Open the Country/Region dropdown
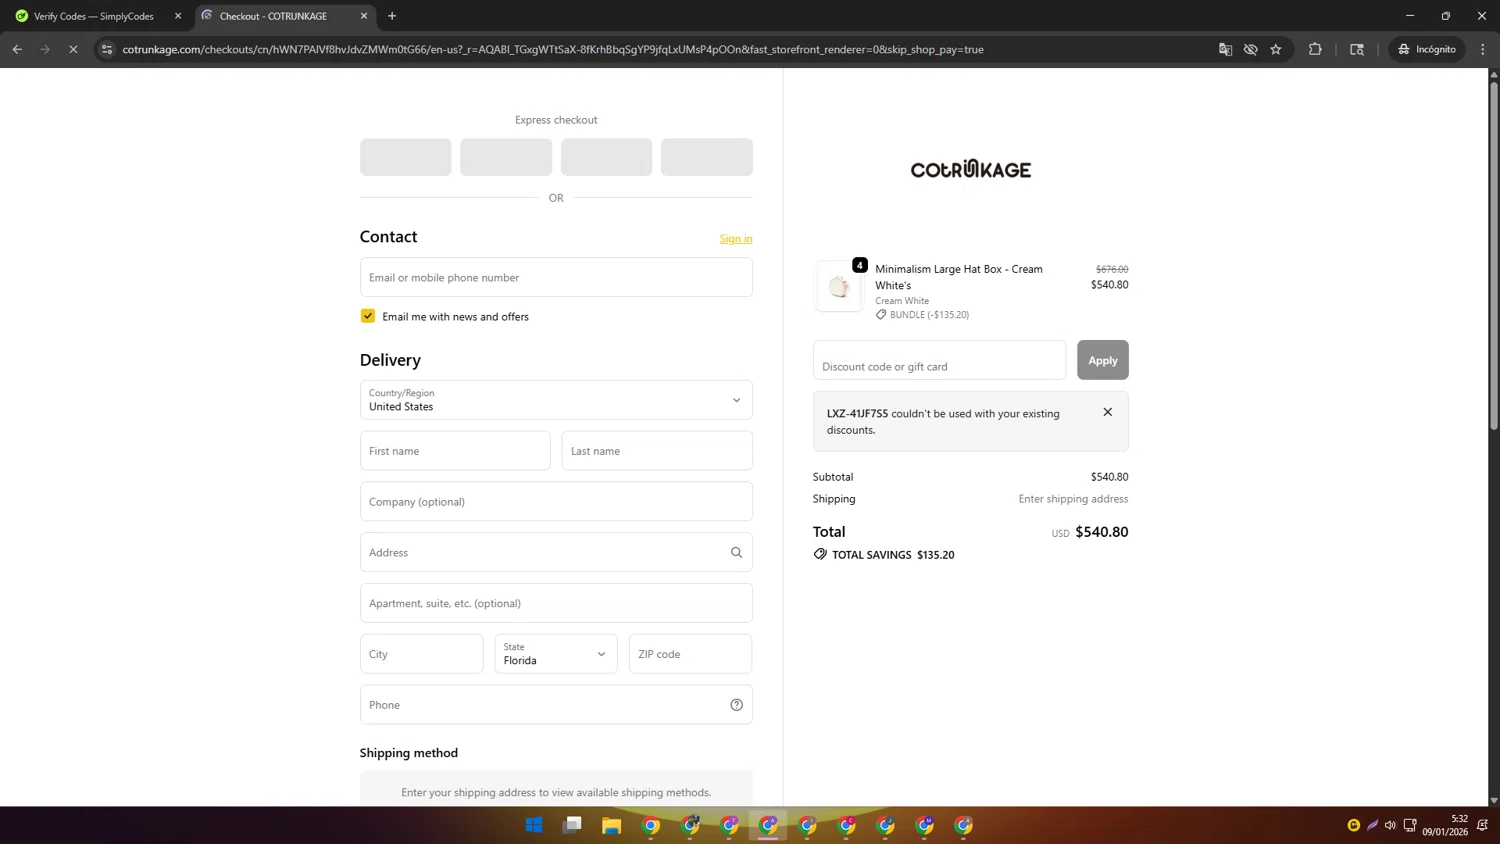The image size is (1500, 844). [556, 400]
